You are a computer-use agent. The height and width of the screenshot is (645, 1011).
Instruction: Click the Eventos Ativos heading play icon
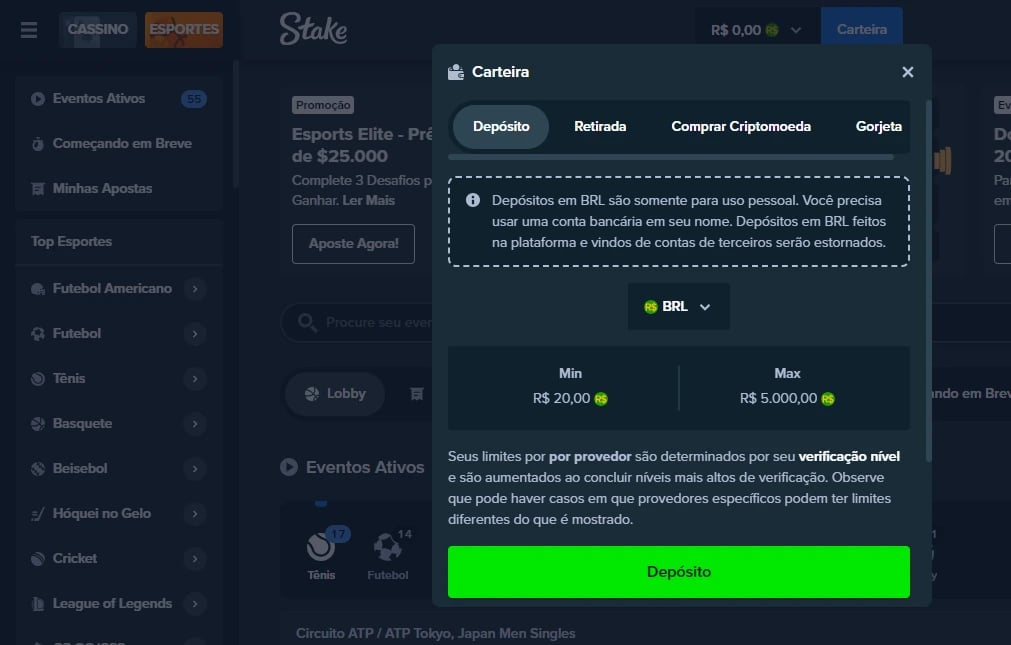289,467
